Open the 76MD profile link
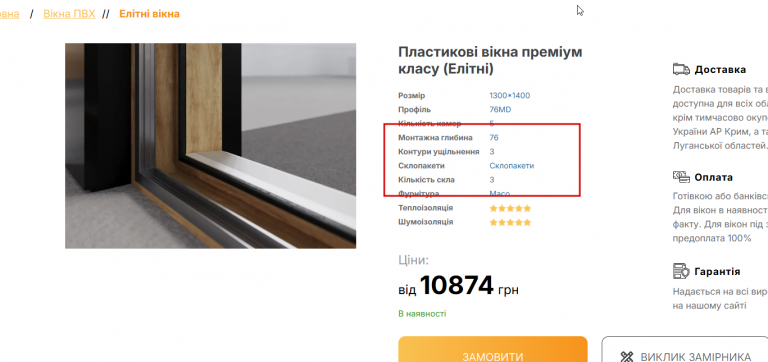Screen dimensions: 768x362 click(500, 110)
